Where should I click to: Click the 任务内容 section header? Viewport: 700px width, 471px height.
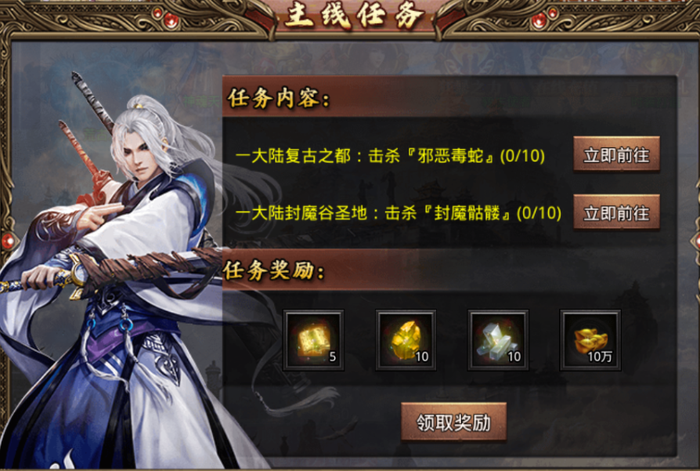pos(279,98)
